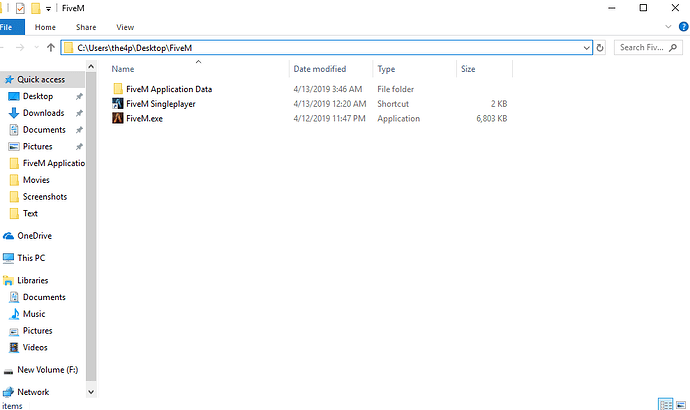Refresh the FiveM folder view

[600, 48]
